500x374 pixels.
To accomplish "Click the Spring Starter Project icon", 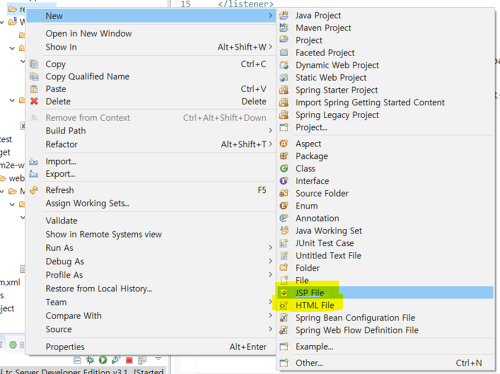I will coord(284,90).
